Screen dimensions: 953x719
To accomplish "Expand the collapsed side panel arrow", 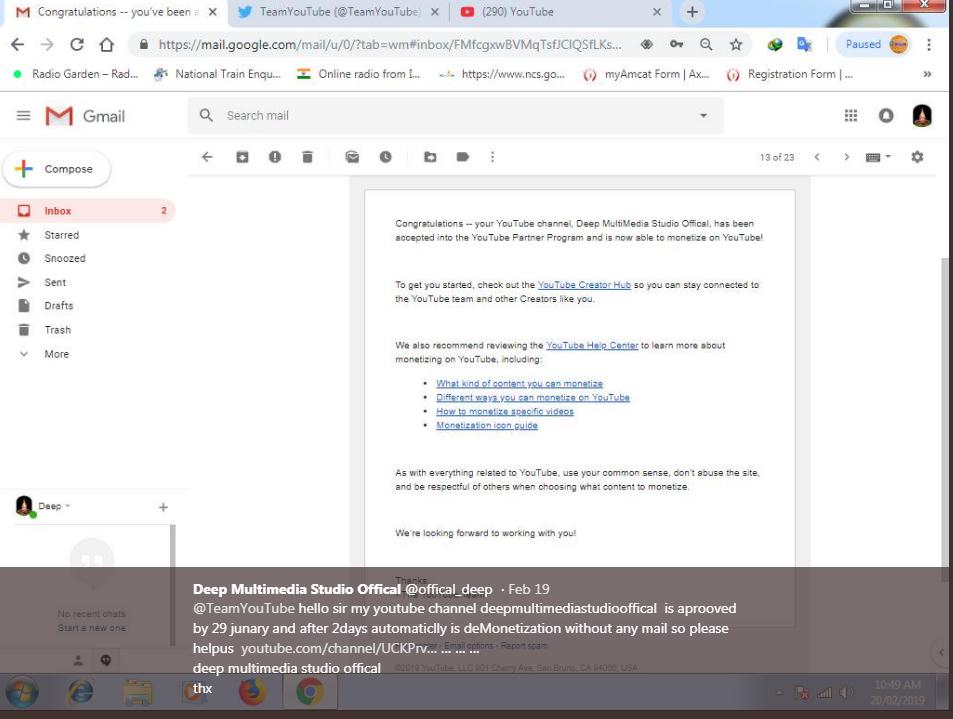I will click(x=941, y=653).
